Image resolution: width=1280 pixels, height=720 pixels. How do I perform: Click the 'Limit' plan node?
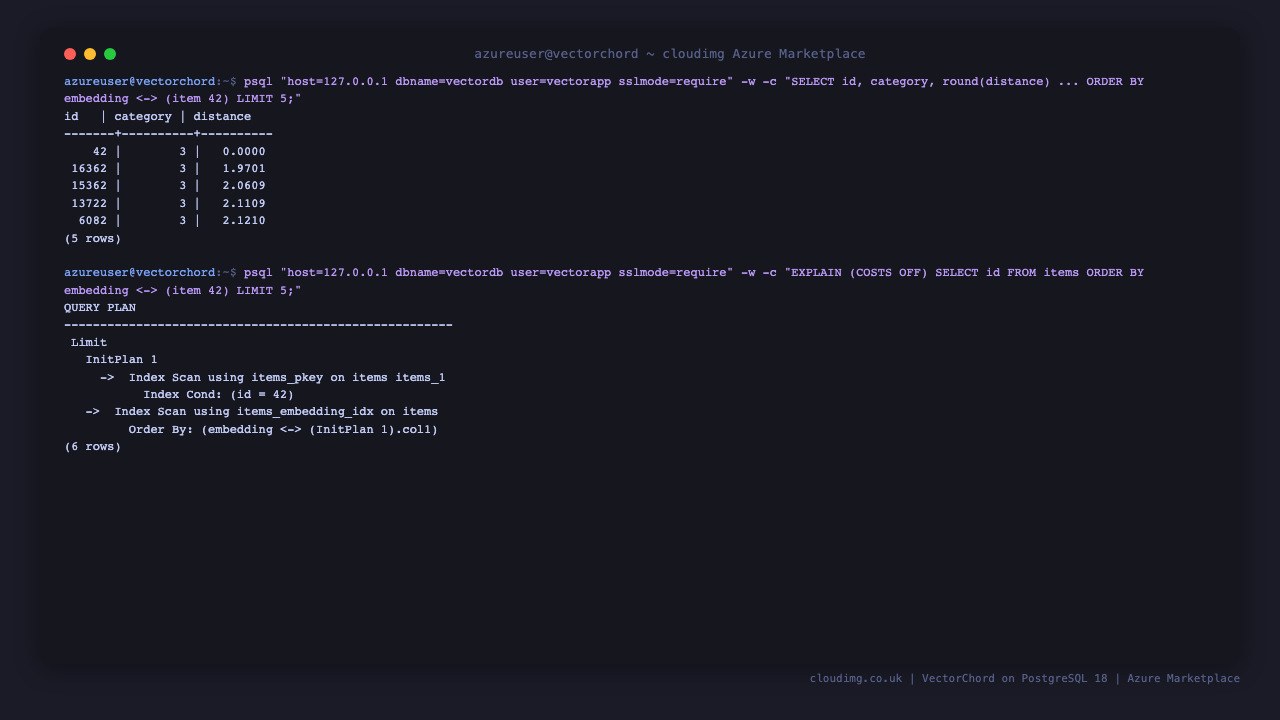(89, 342)
